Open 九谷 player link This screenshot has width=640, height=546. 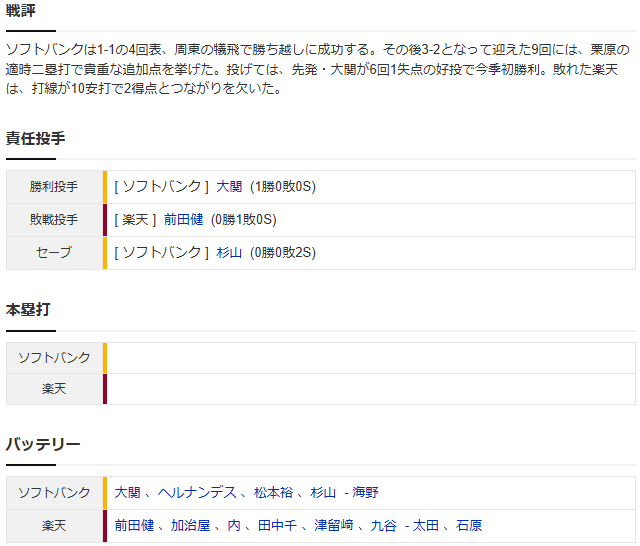[x=384, y=525]
